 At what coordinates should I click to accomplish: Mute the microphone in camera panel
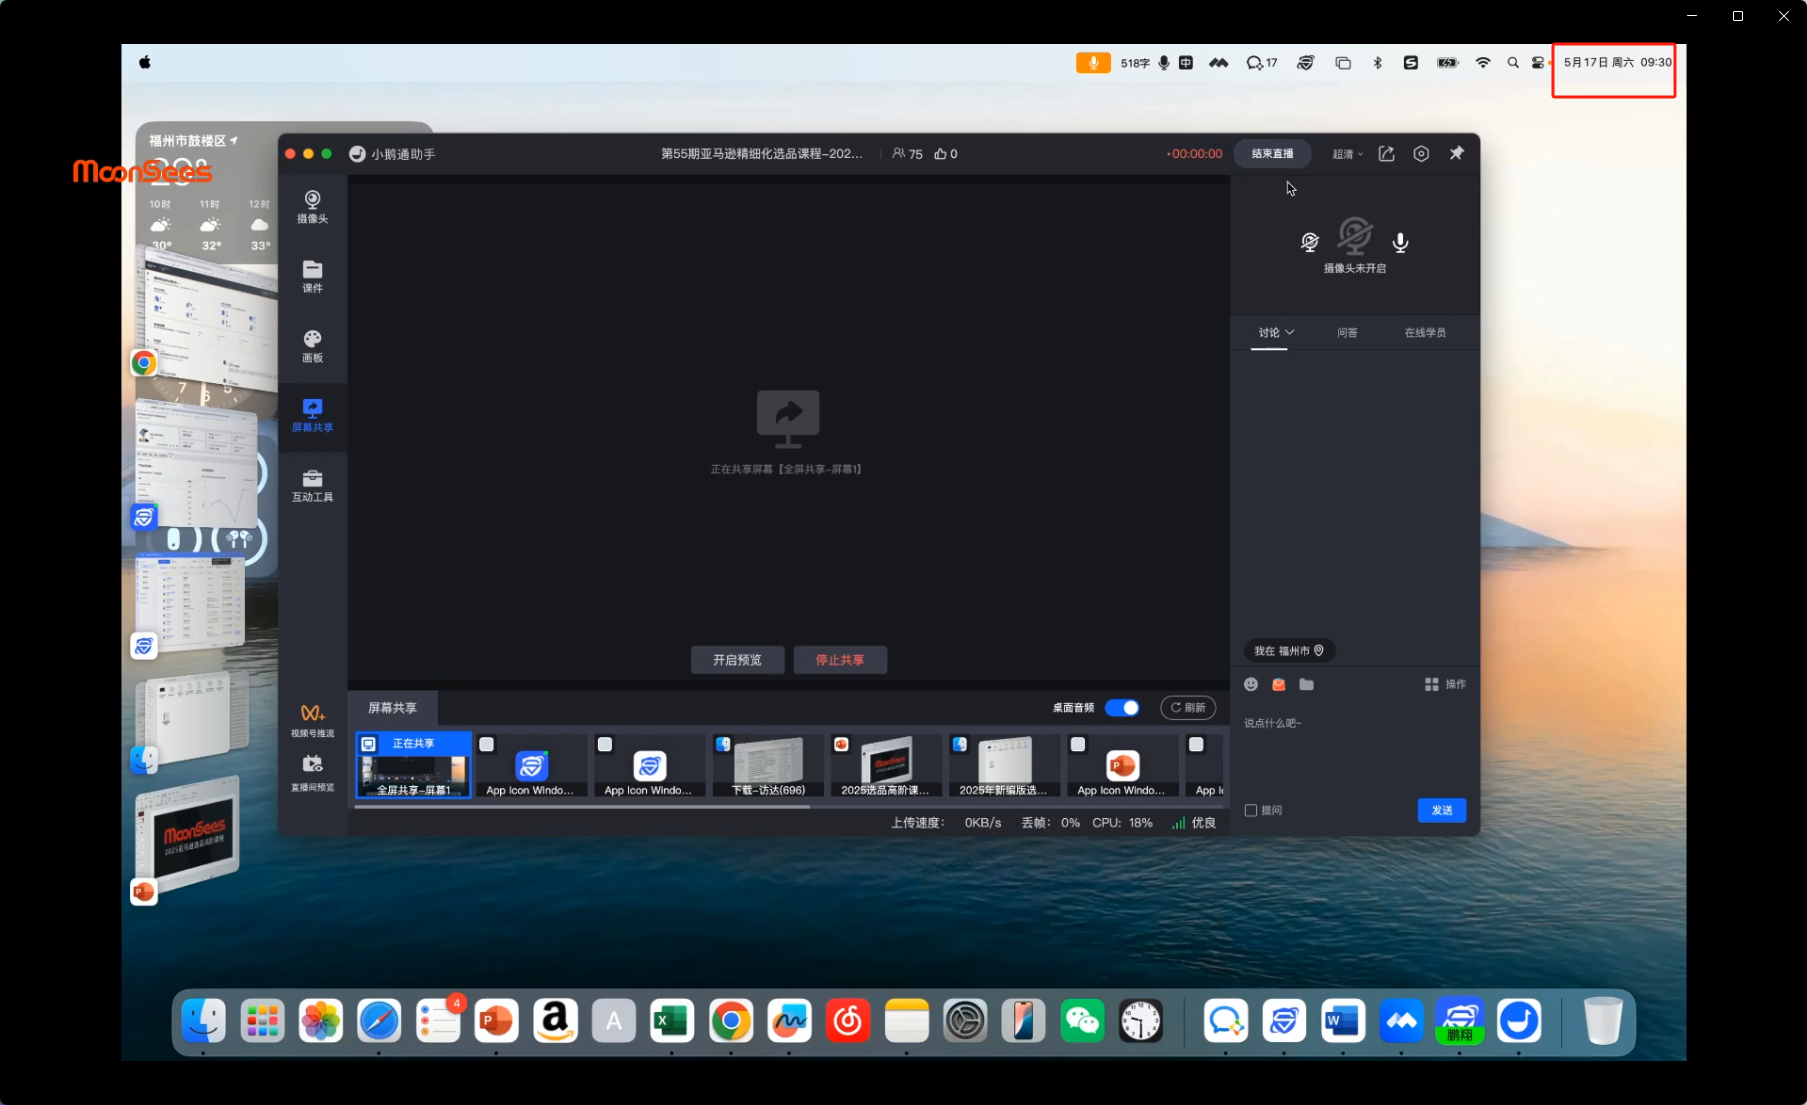click(x=1400, y=242)
